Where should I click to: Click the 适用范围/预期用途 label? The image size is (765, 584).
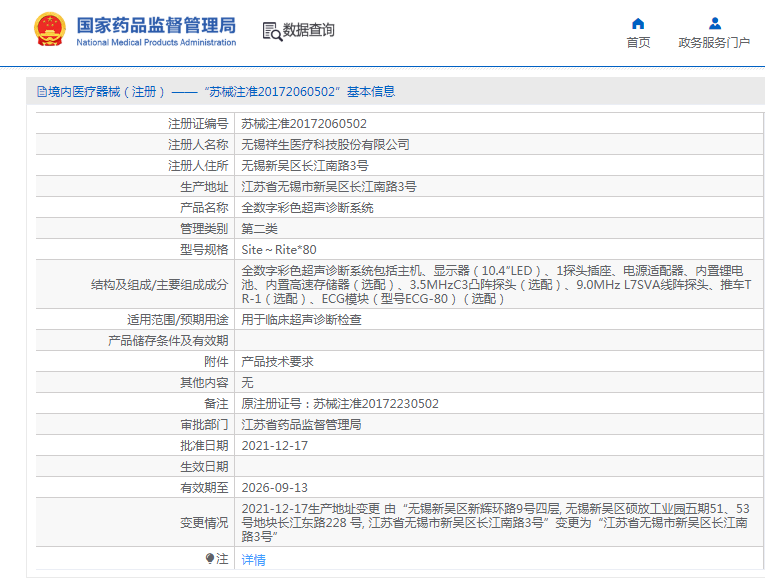point(178,320)
